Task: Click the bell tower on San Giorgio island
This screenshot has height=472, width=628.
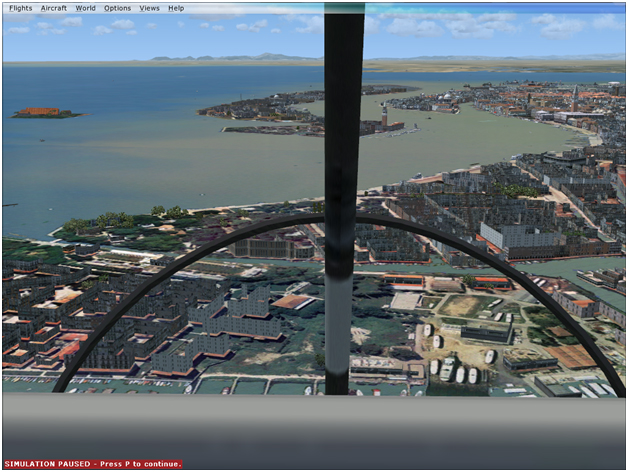Action: tap(384, 115)
